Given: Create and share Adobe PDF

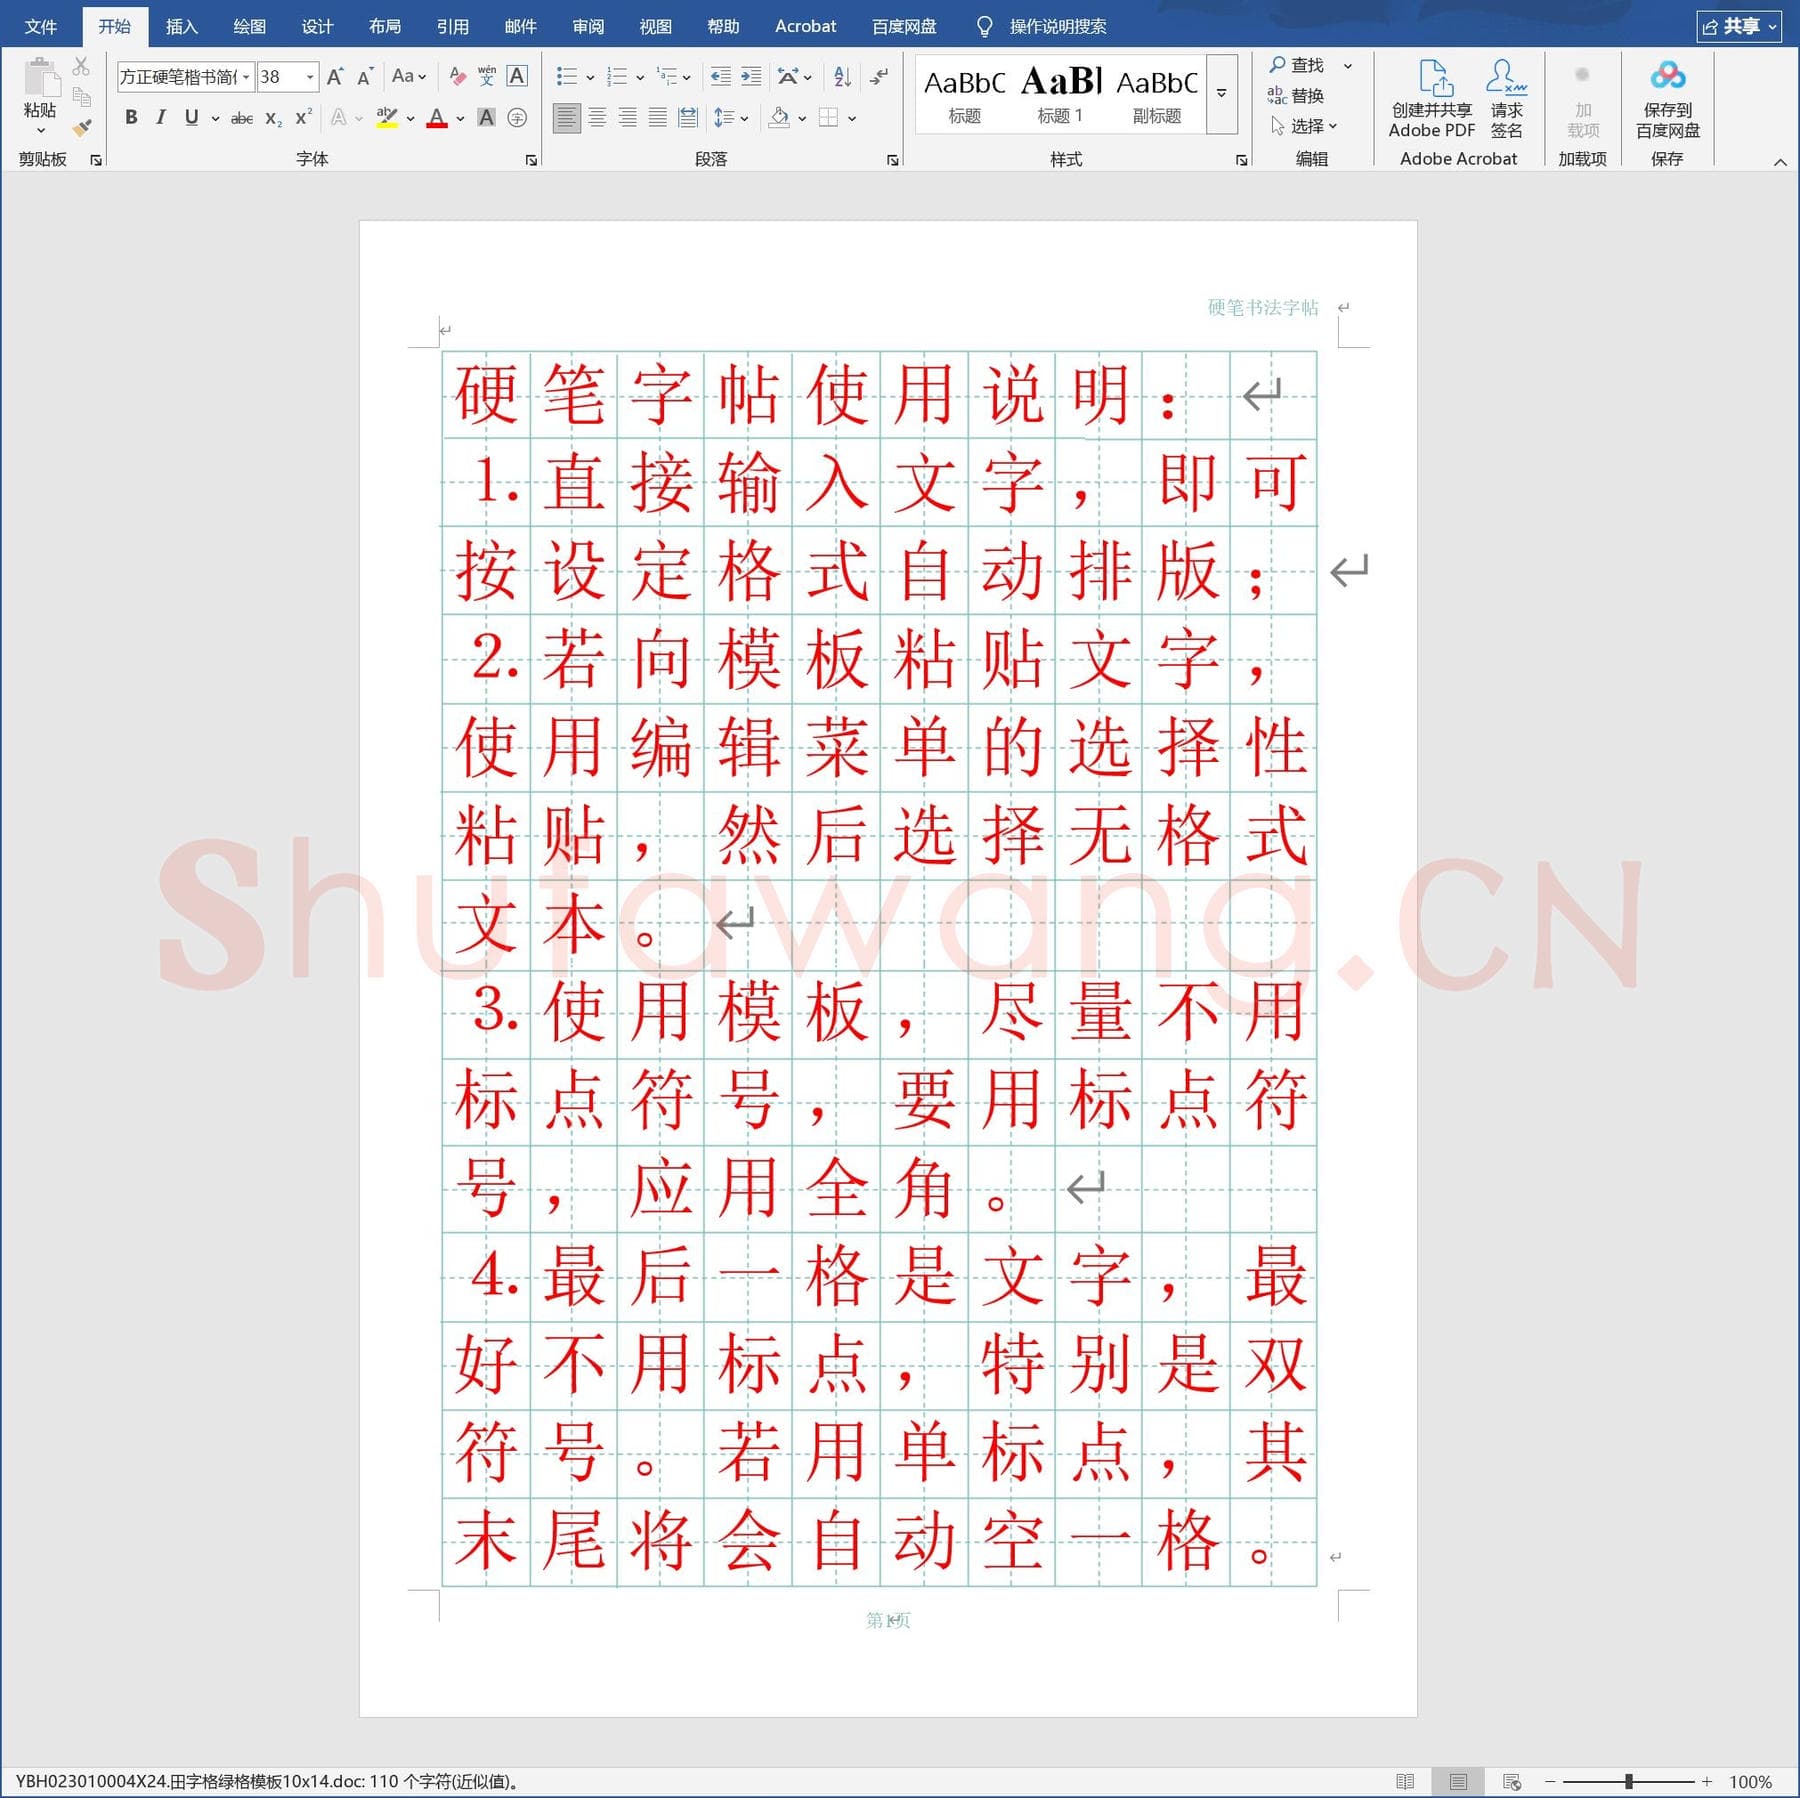Looking at the screenshot, I should tap(1432, 98).
